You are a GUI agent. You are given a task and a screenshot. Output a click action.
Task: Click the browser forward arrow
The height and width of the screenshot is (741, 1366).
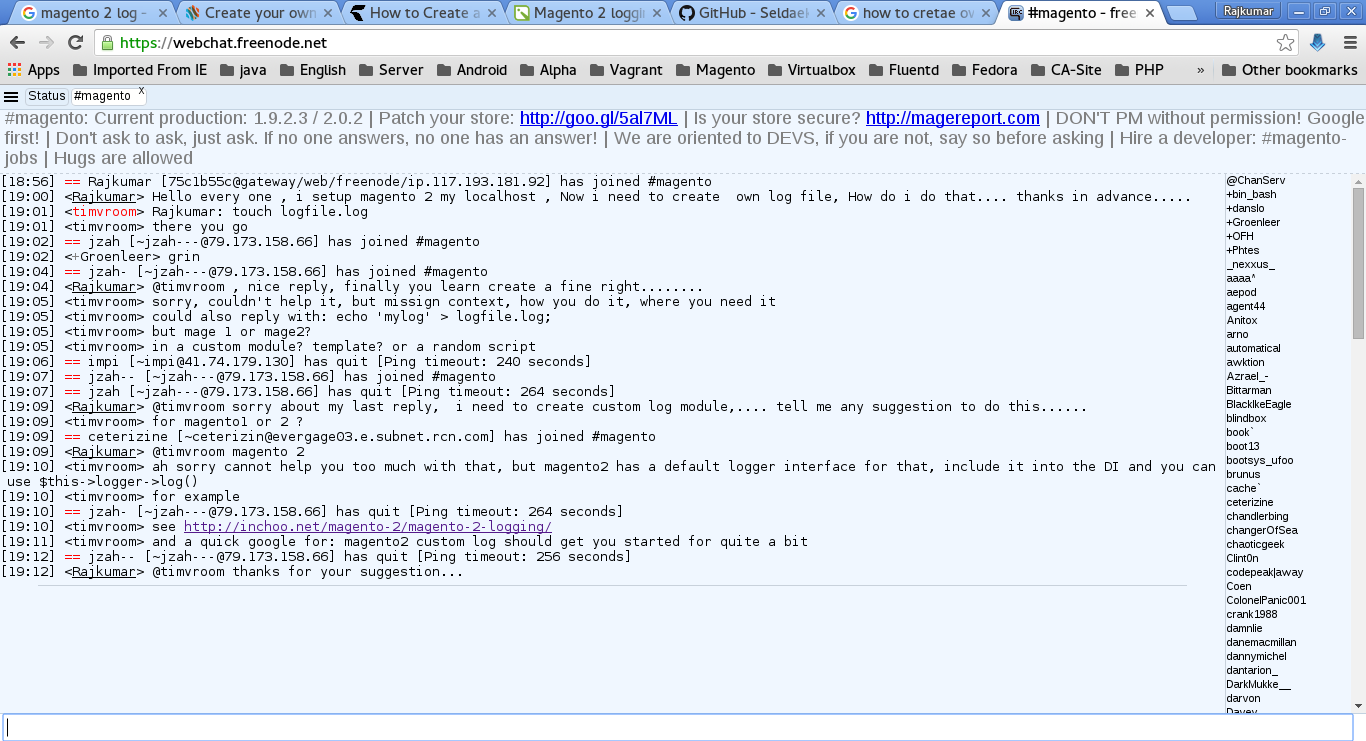click(x=46, y=43)
